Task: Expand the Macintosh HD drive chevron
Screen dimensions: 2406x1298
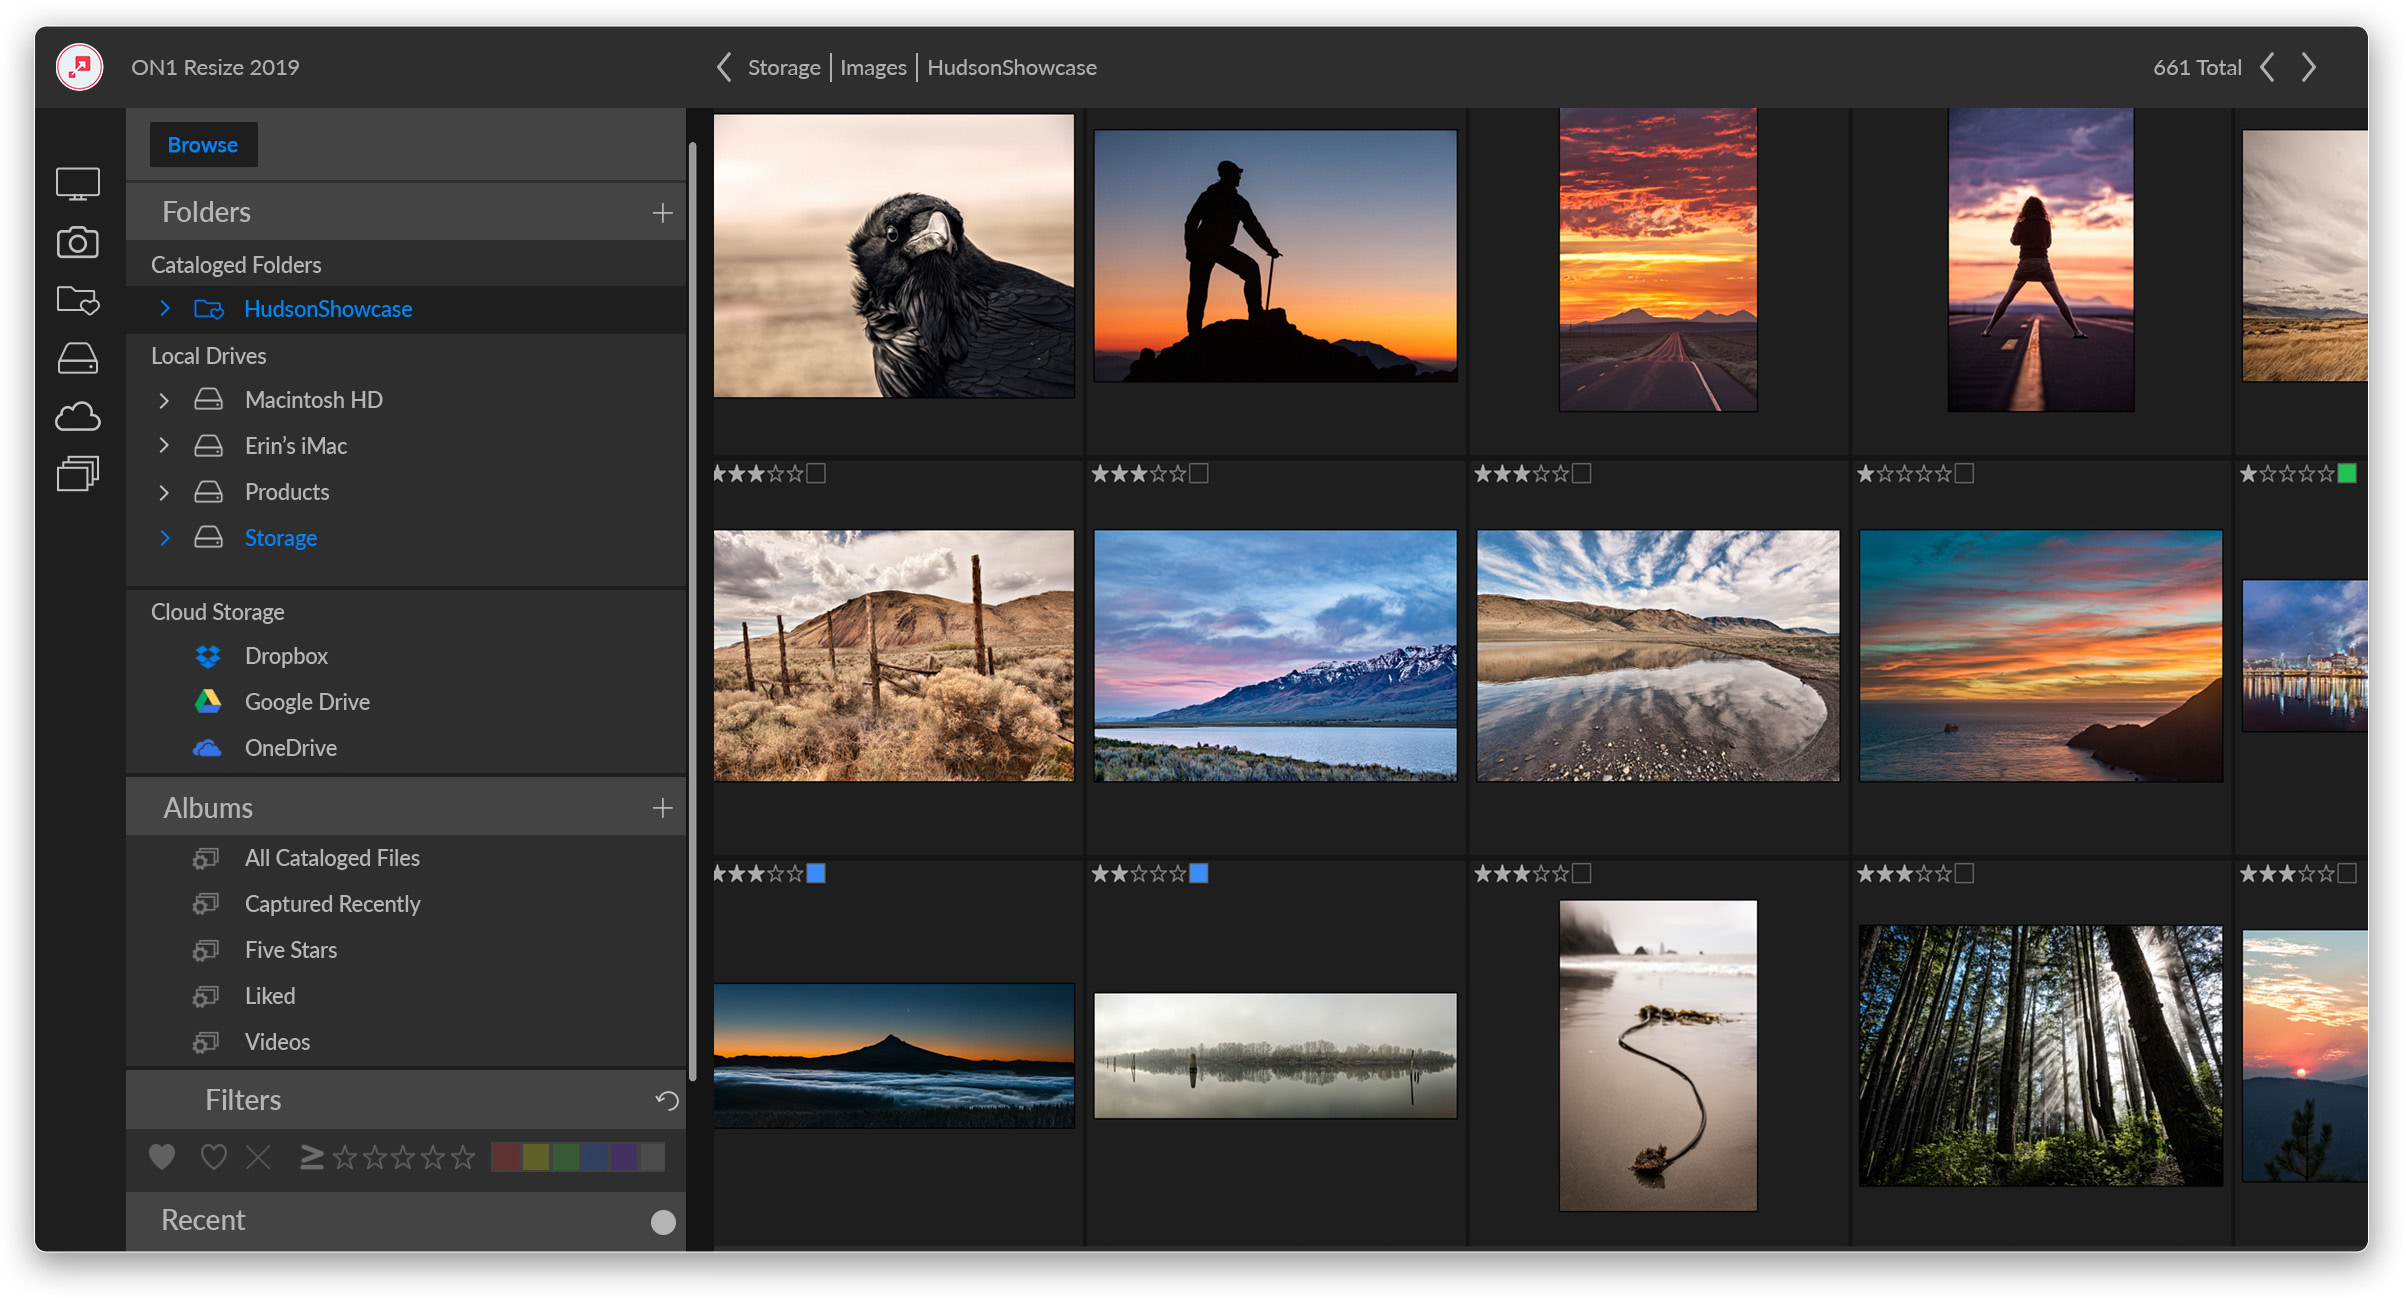Action: (165, 400)
